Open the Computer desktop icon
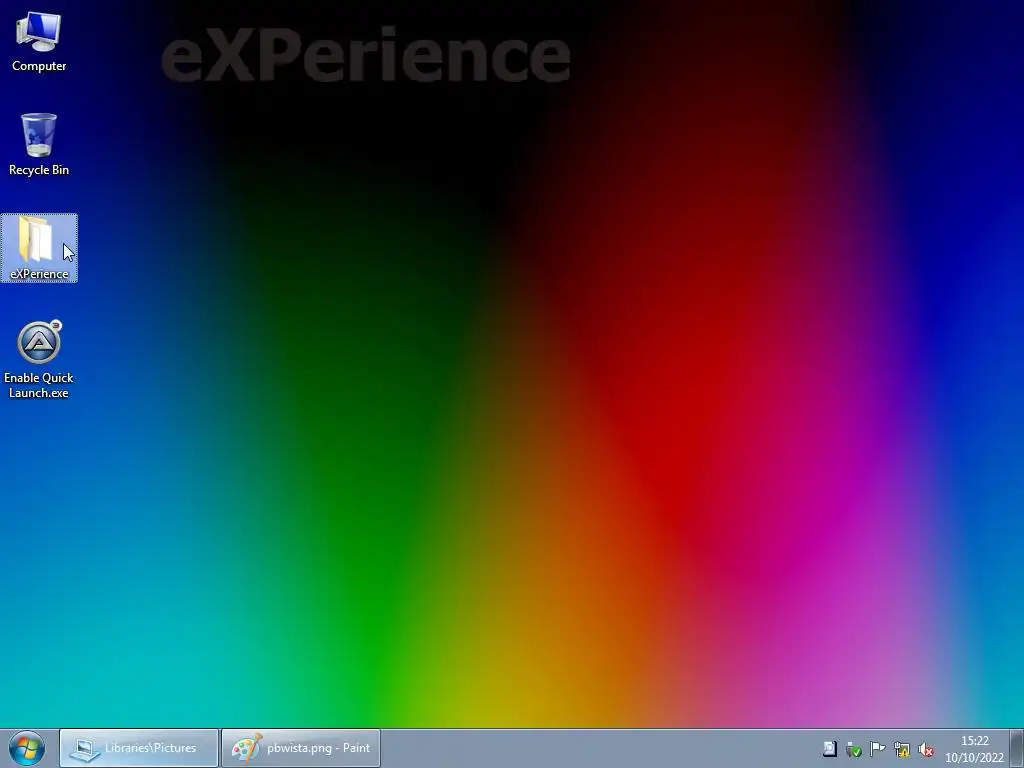The height and width of the screenshot is (768, 1024). [39, 40]
